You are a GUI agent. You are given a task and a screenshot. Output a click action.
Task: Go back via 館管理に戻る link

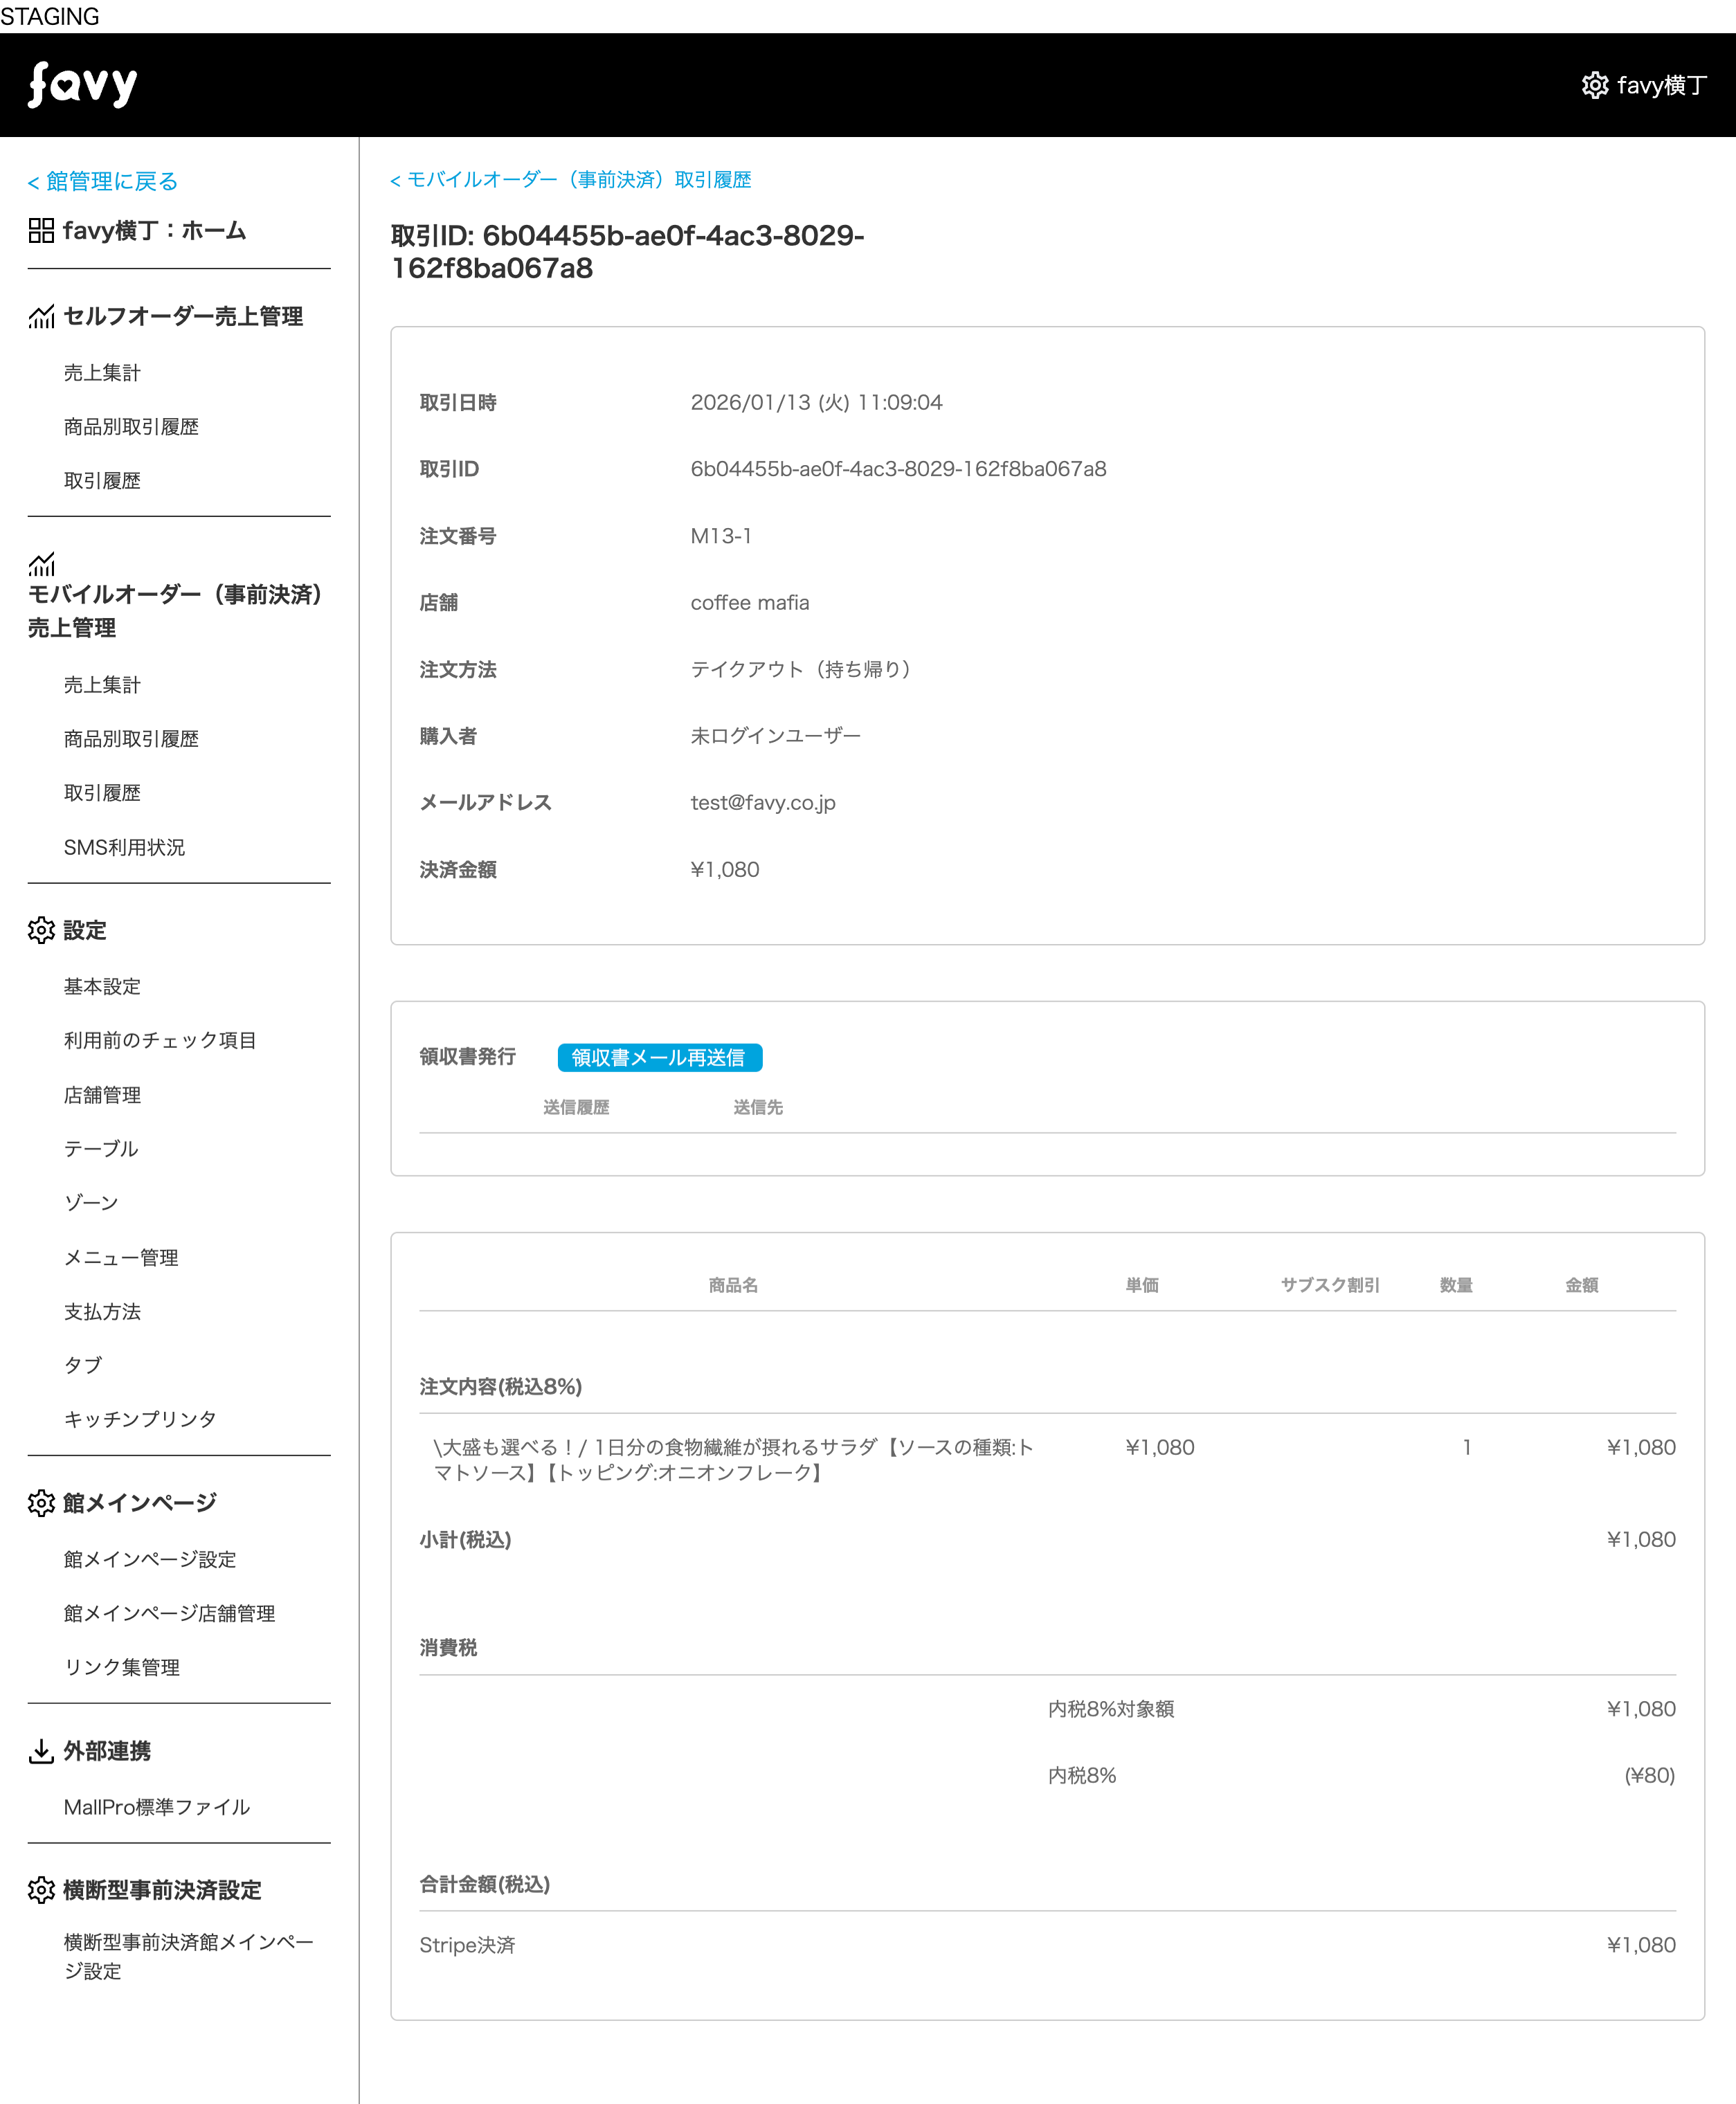pyautogui.click(x=103, y=181)
